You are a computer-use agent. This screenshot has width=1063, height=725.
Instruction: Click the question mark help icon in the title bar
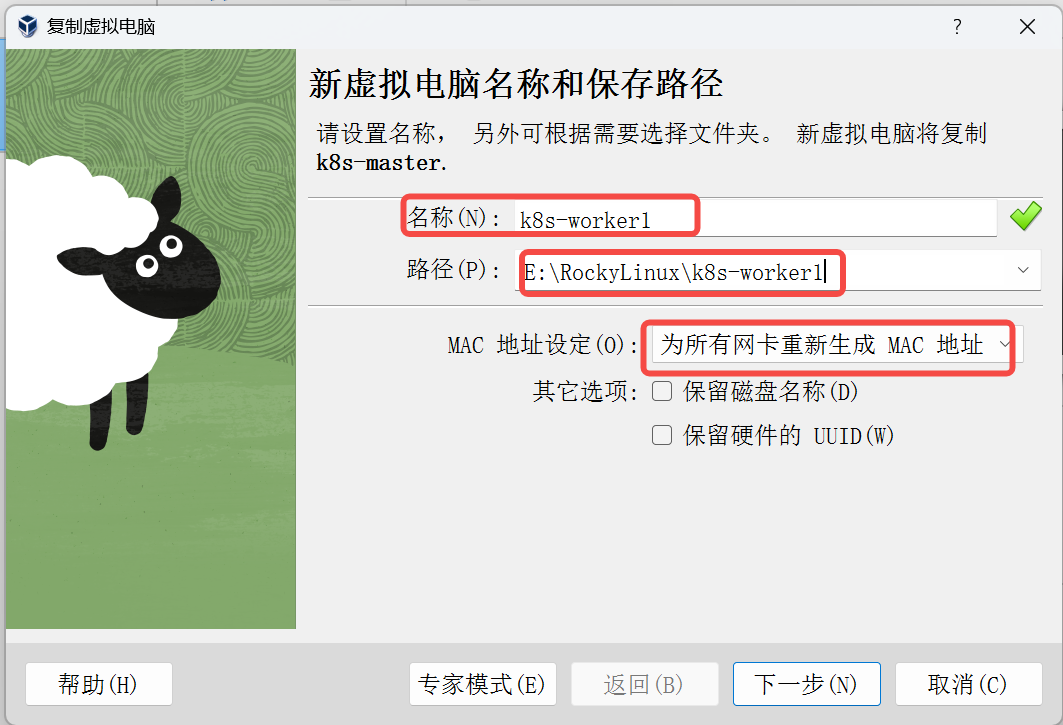click(957, 26)
